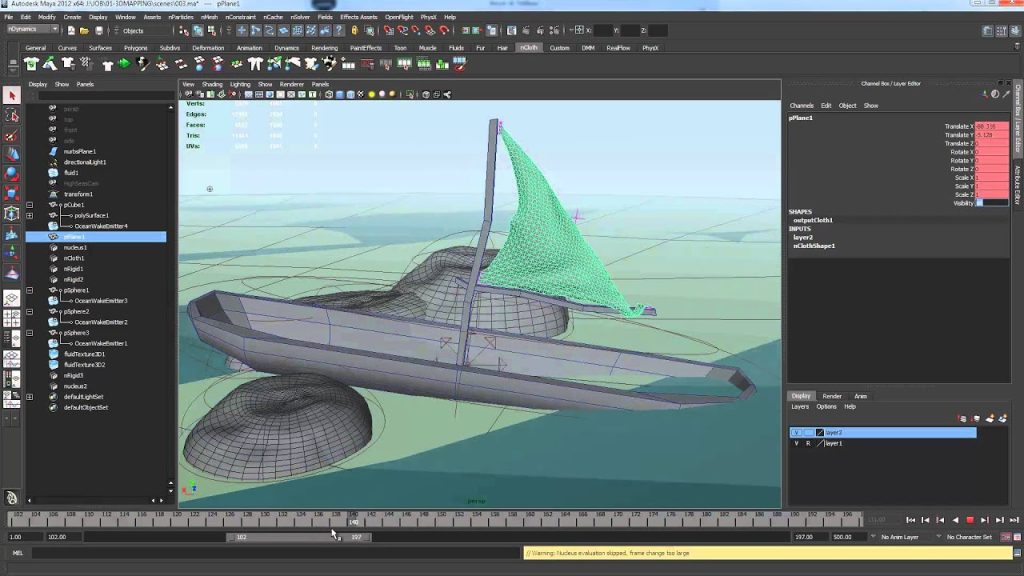The height and width of the screenshot is (576, 1024).
Task: Select the Soft Modification tool
Action: pyautogui.click(x=12, y=233)
